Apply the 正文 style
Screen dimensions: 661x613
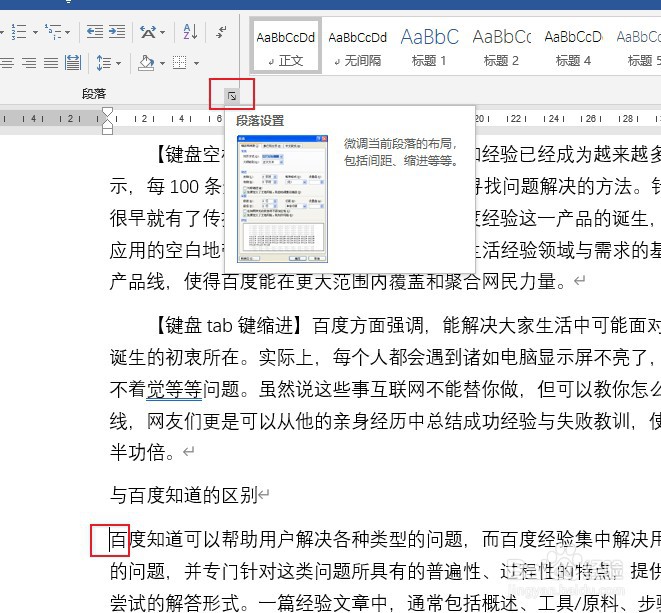(x=286, y=46)
